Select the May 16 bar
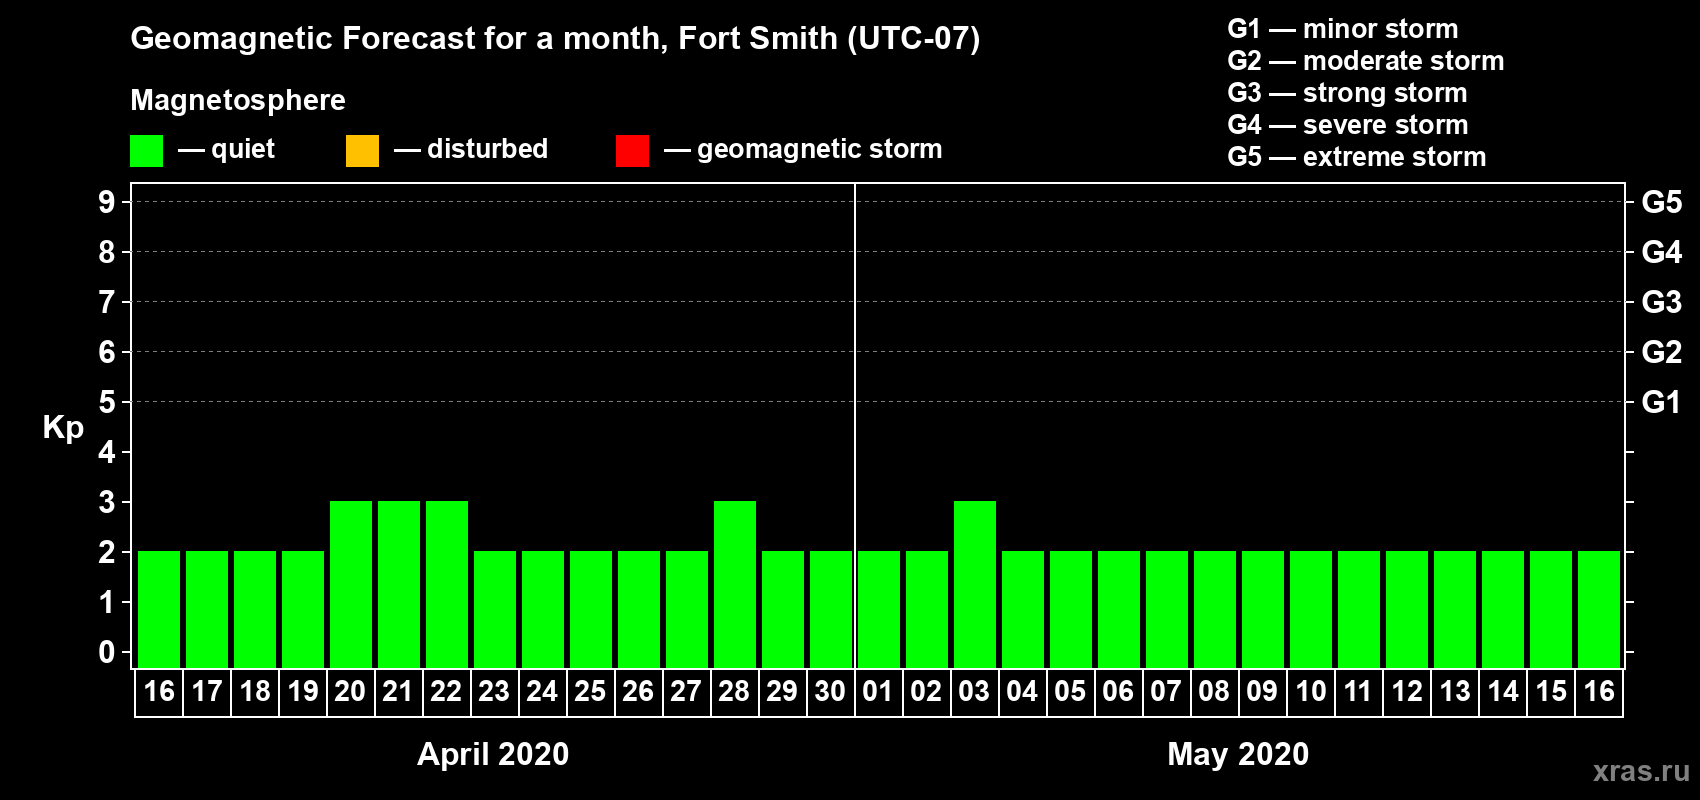The width and height of the screenshot is (1700, 800). point(1599,609)
